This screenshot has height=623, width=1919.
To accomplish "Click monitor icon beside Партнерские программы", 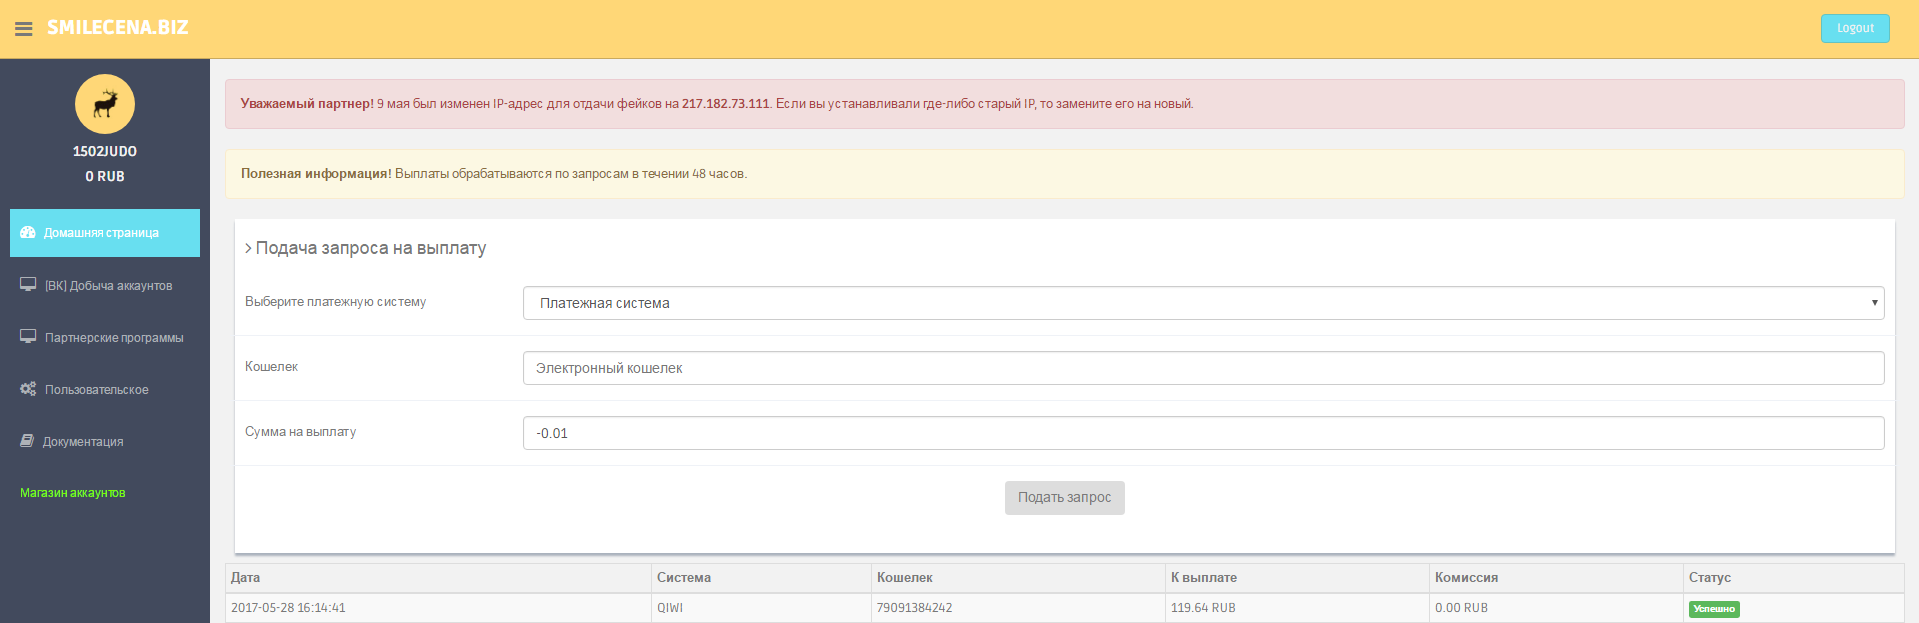I will [x=28, y=337].
